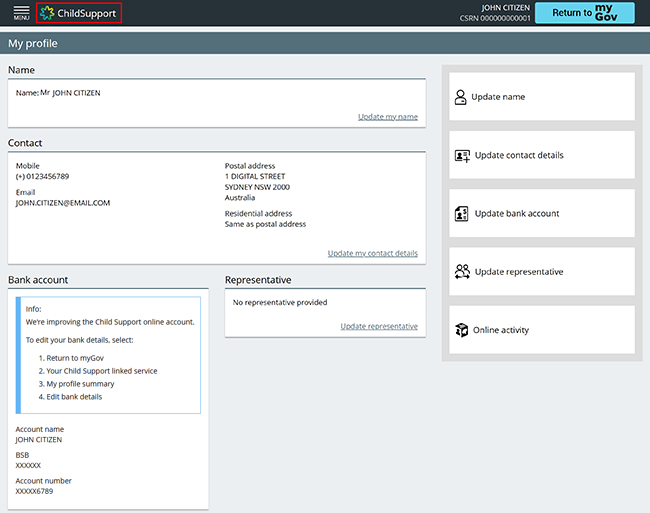Click the bank account icon tile
The image size is (650, 513).
tap(462, 214)
